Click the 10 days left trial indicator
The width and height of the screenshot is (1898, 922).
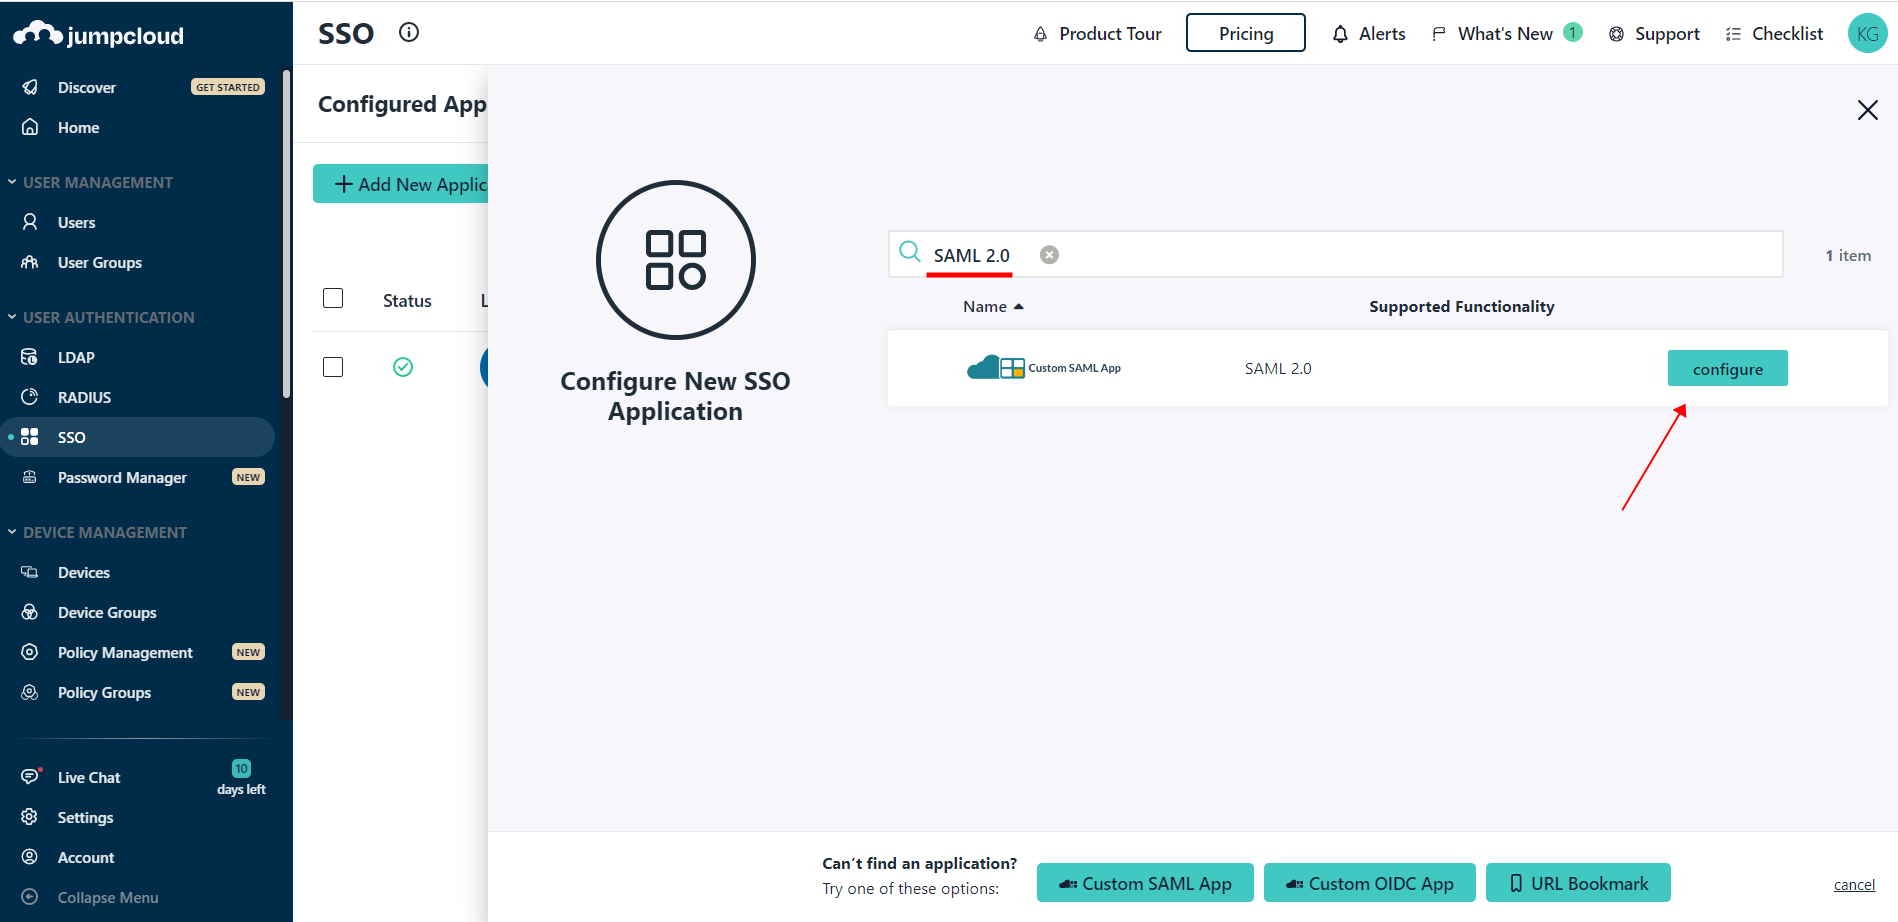click(x=241, y=778)
